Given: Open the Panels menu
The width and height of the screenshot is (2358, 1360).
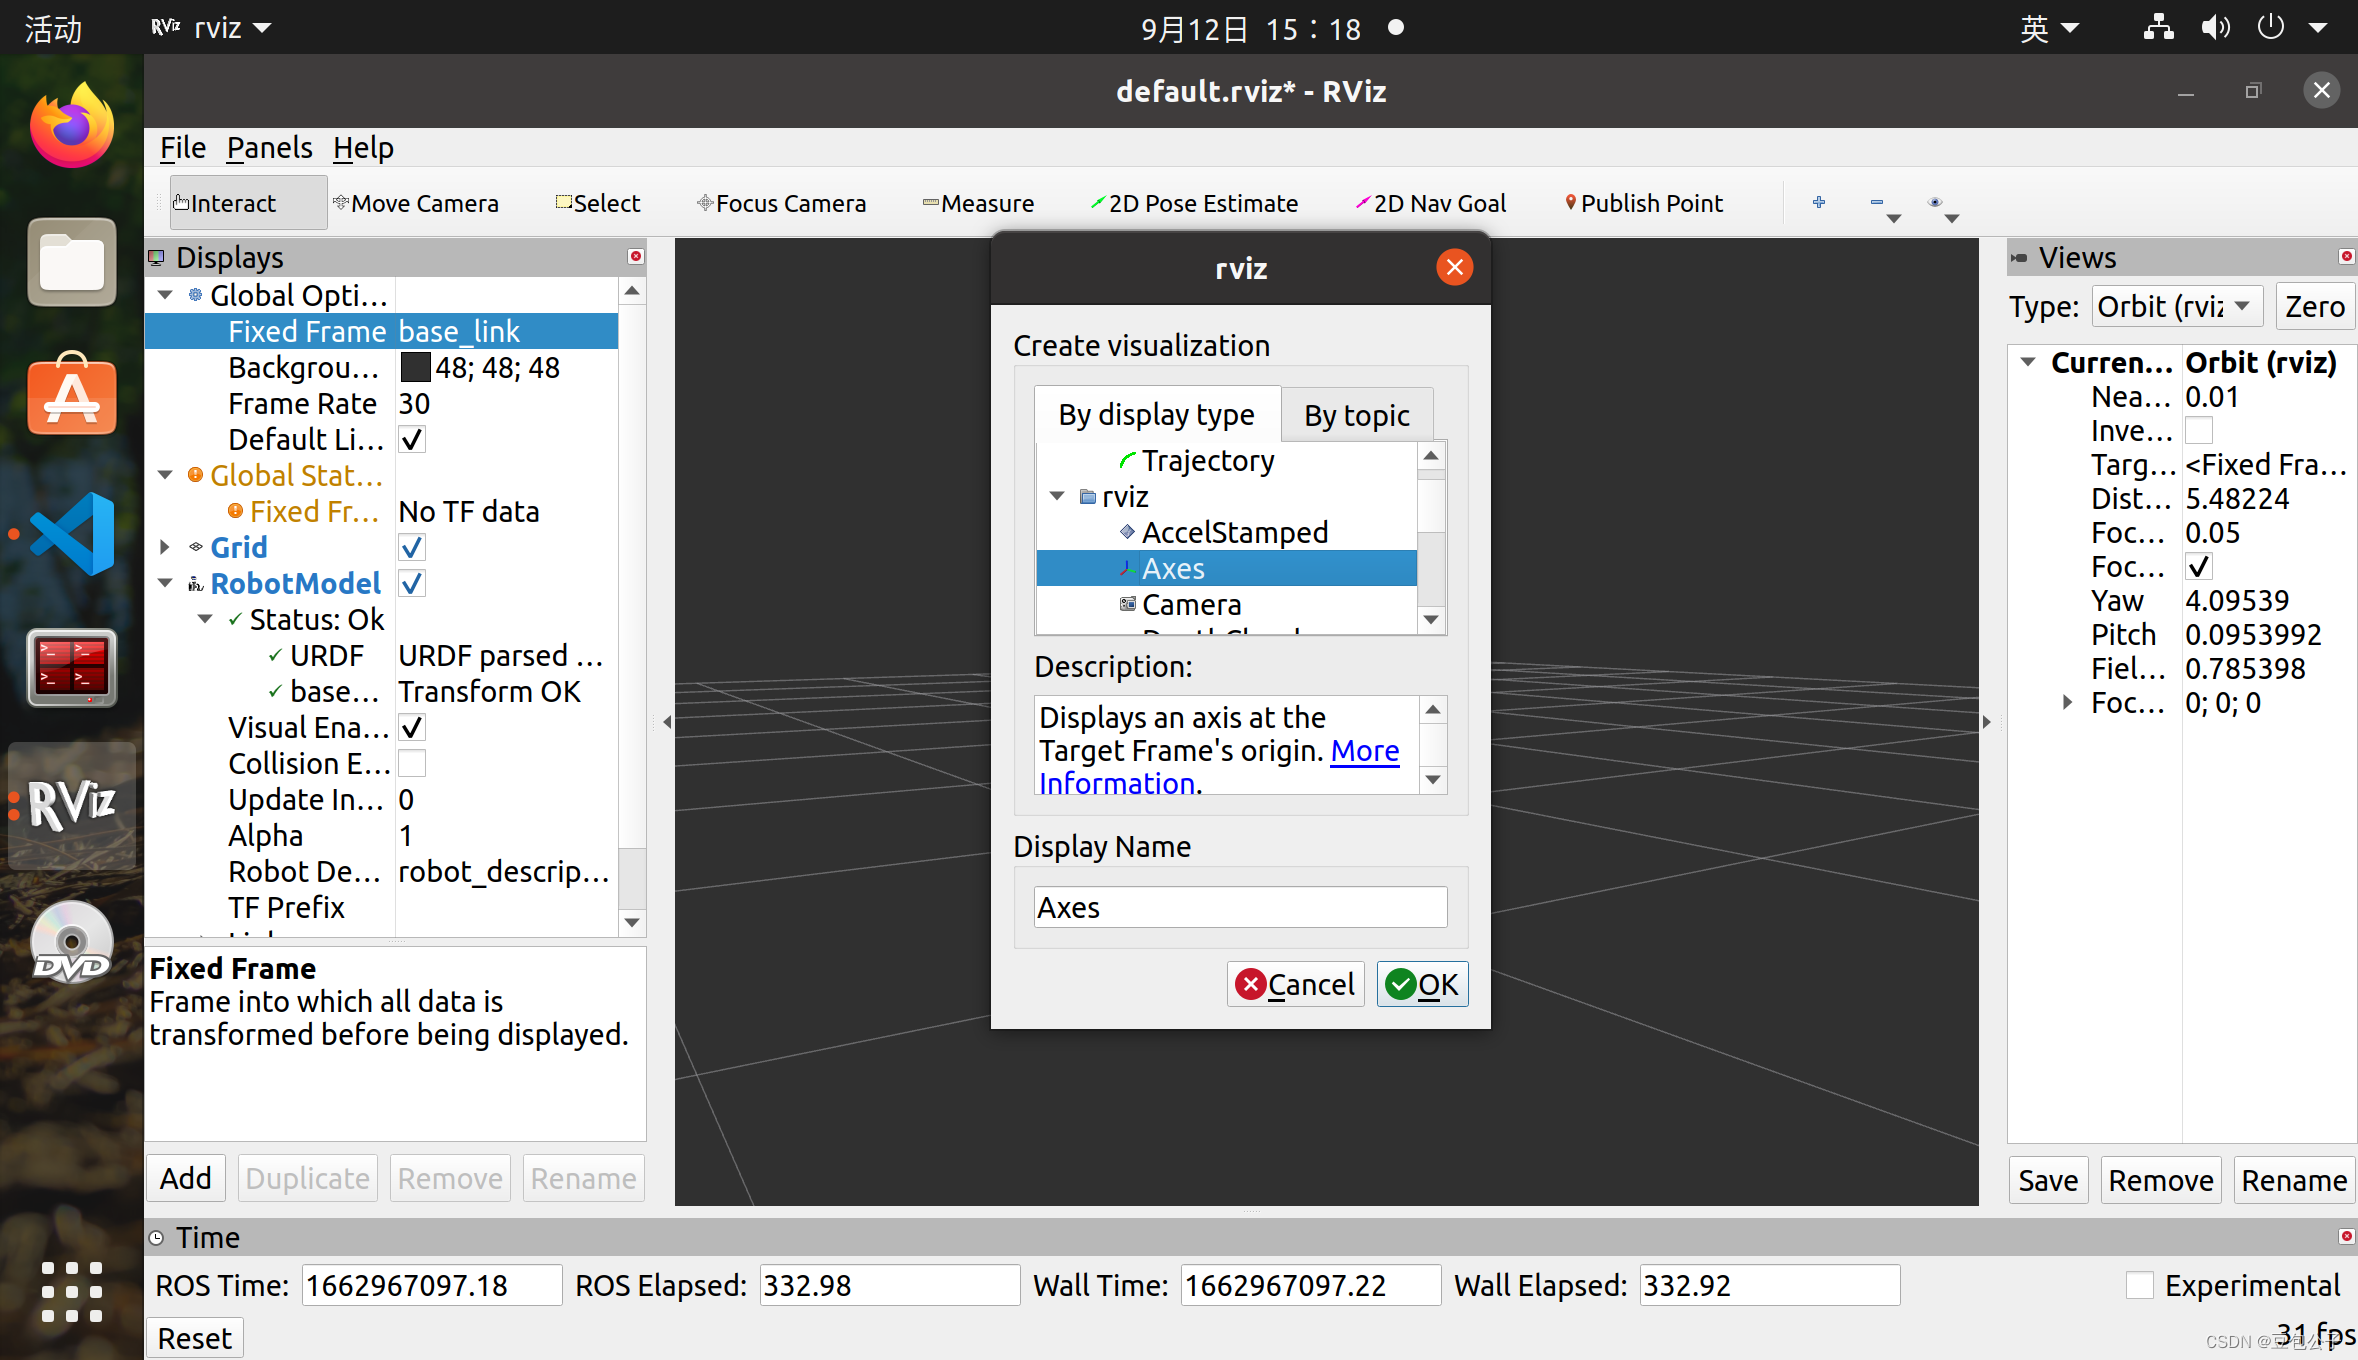Looking at the screenshot, I should pos(269,147).
